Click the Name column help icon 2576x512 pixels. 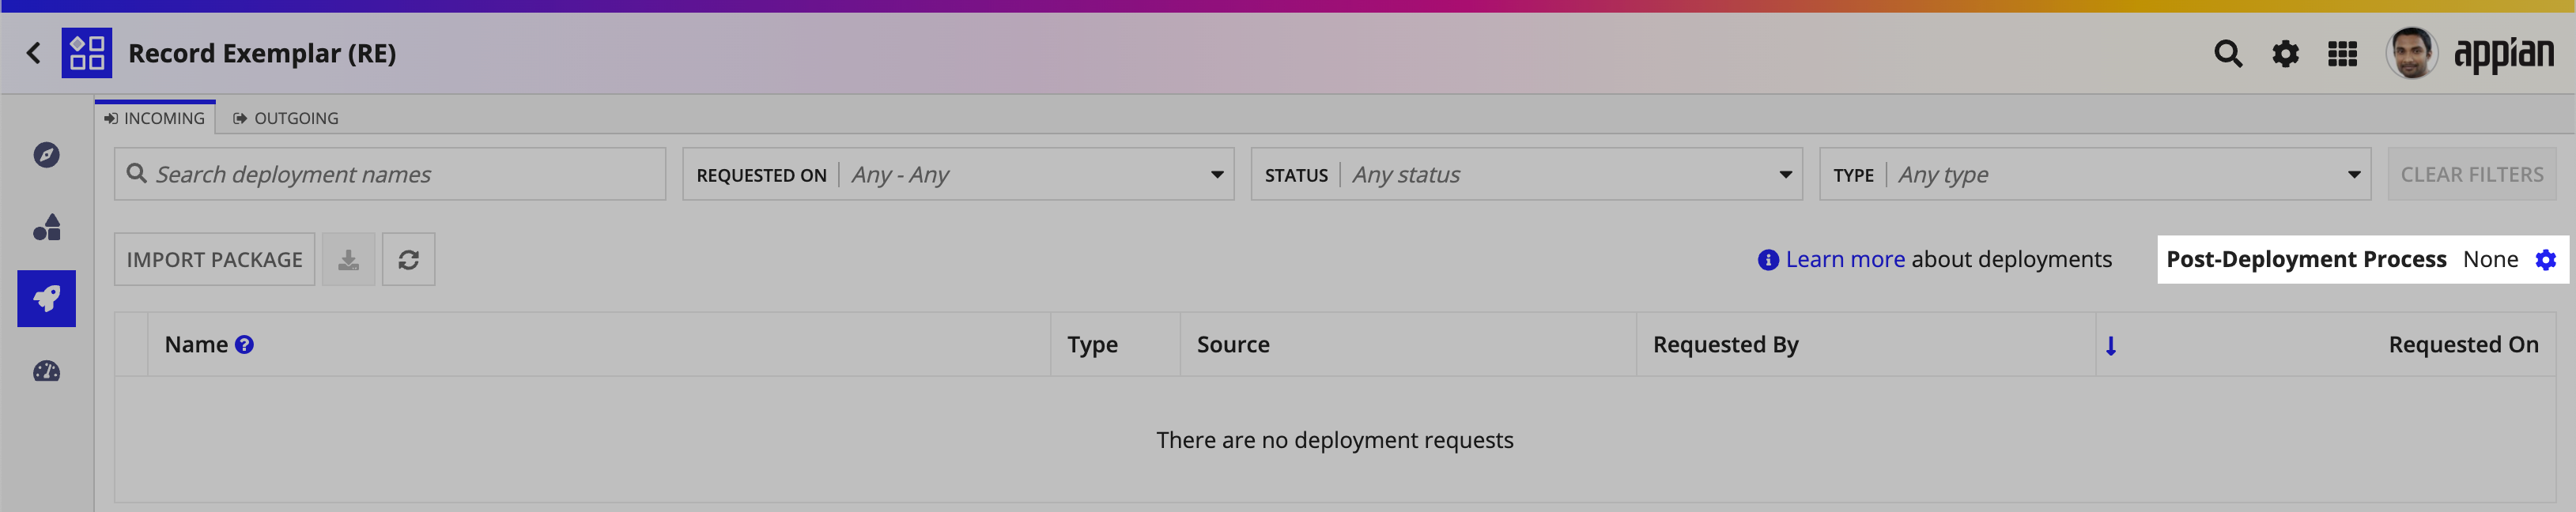[x=244, y=344]
